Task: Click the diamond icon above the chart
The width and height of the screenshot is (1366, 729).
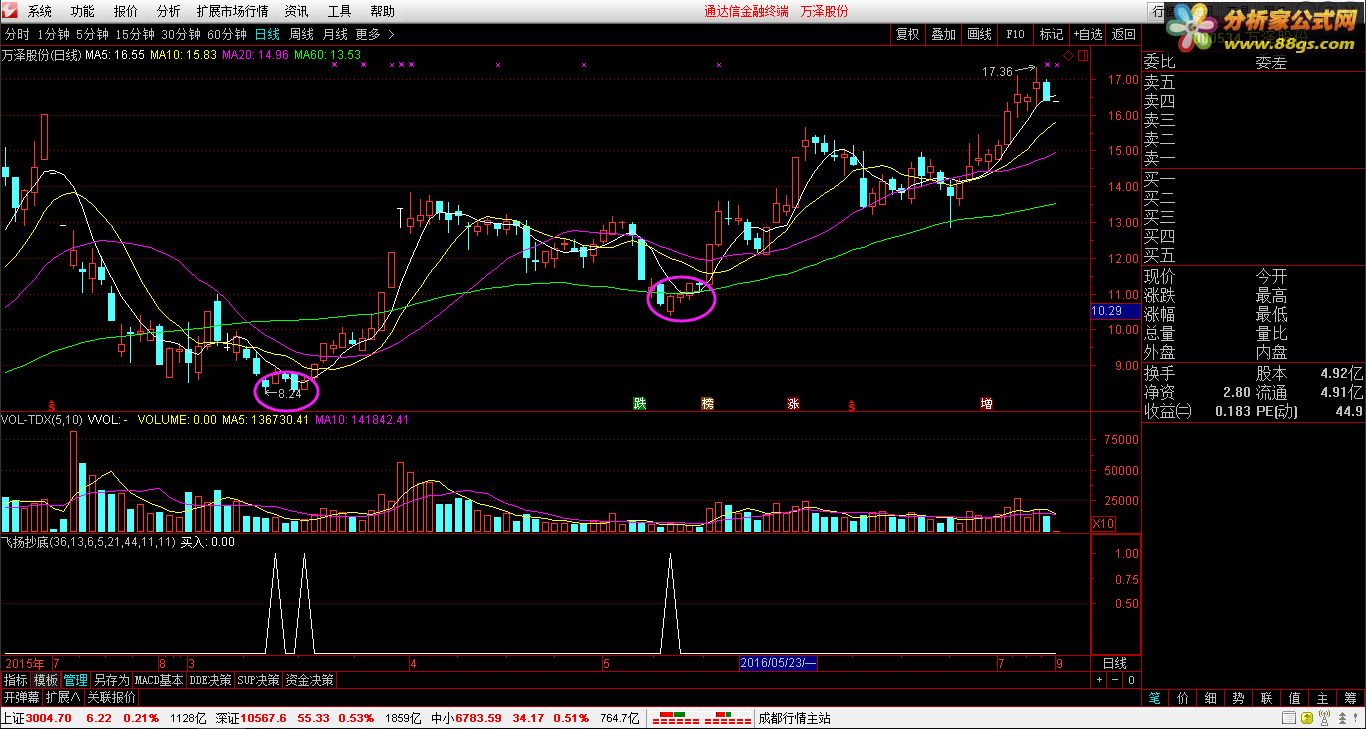Action: [1068, 55]
